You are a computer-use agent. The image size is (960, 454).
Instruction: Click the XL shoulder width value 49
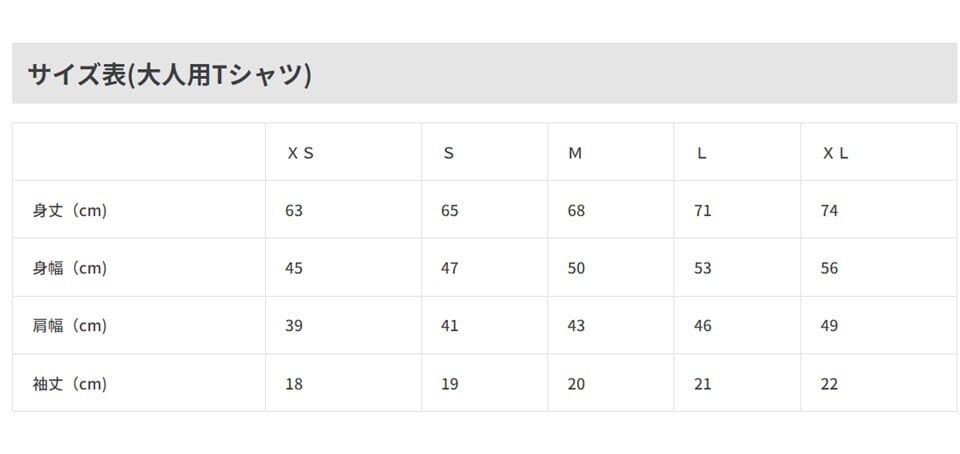tap(829, 326)
